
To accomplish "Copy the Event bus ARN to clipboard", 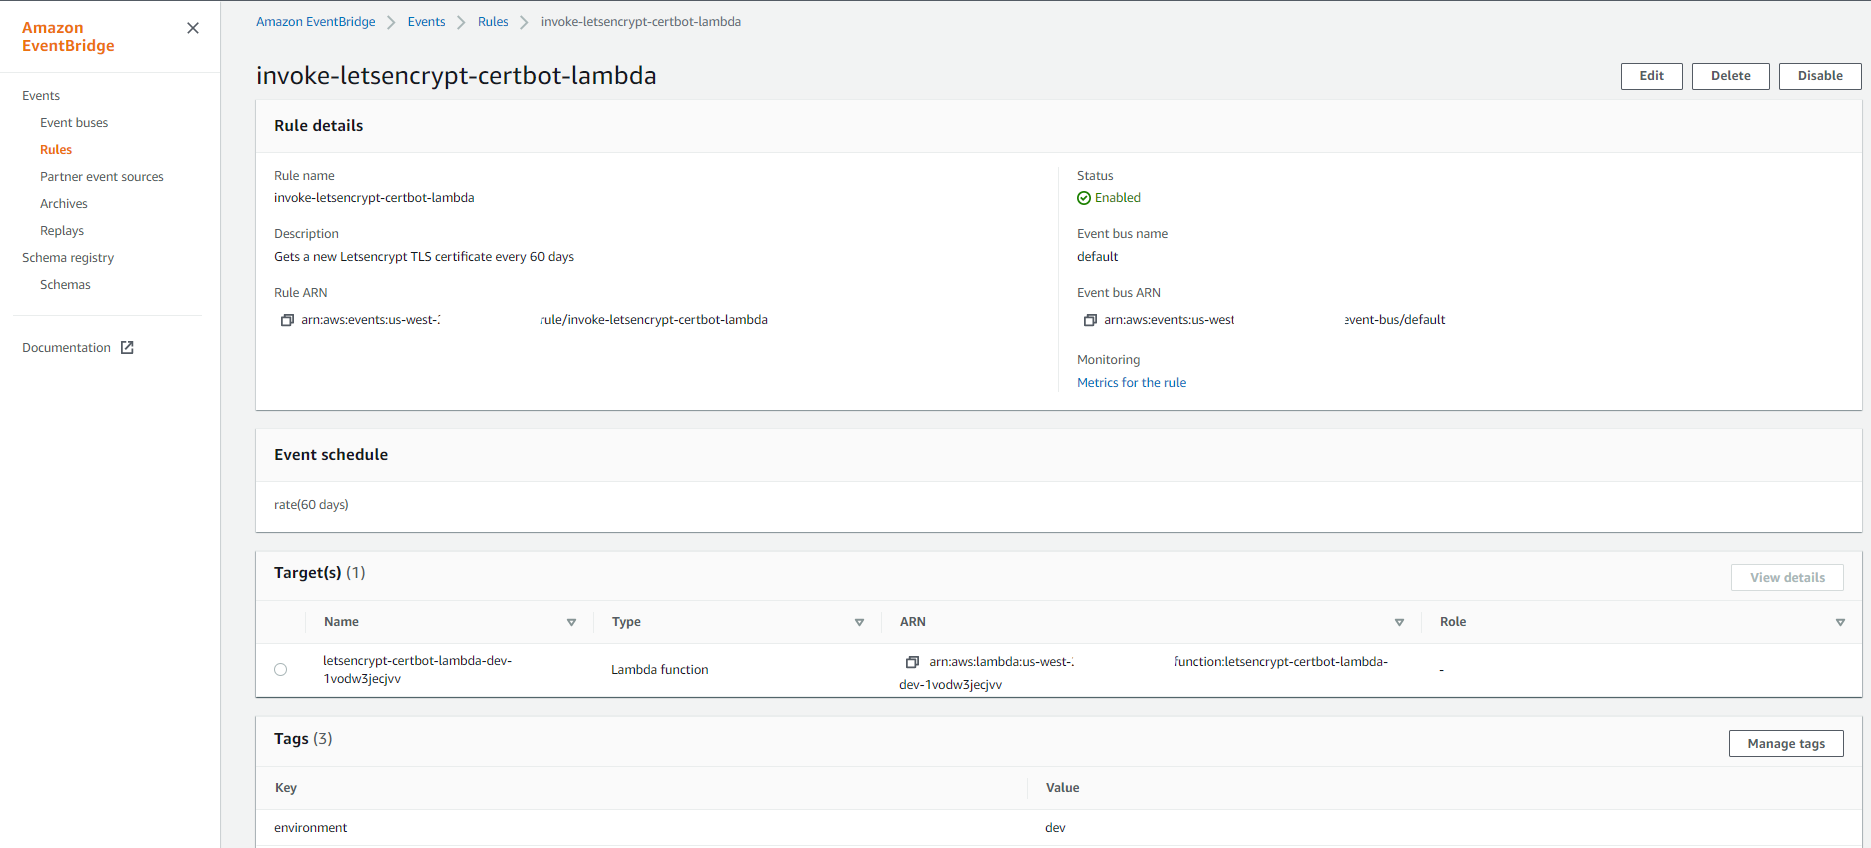I will [x=1090, y=320].
